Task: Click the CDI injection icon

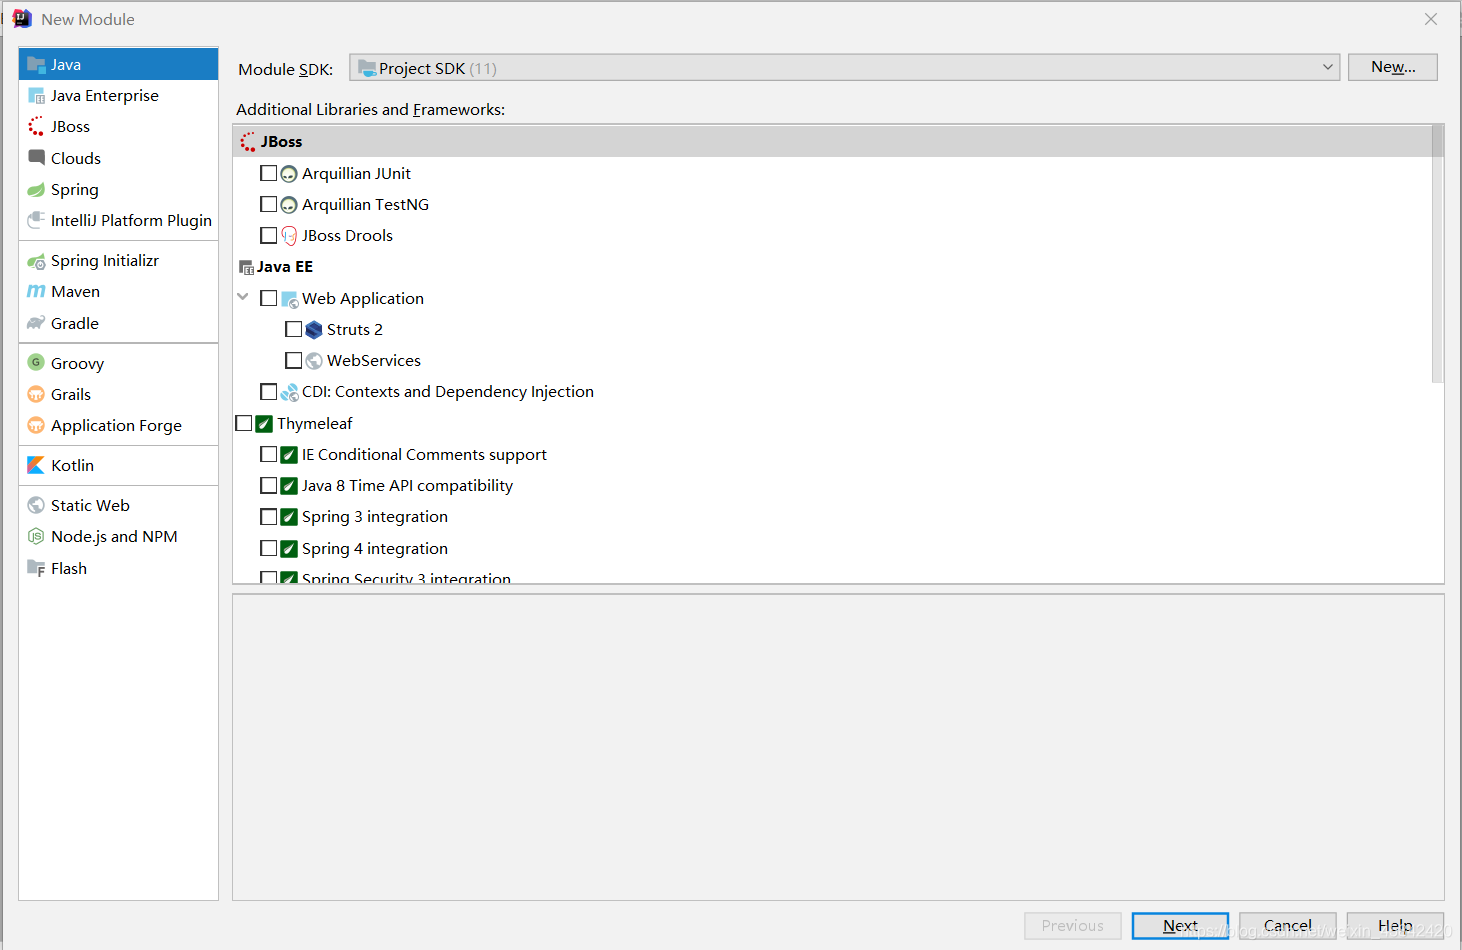Action: (290, 392)
